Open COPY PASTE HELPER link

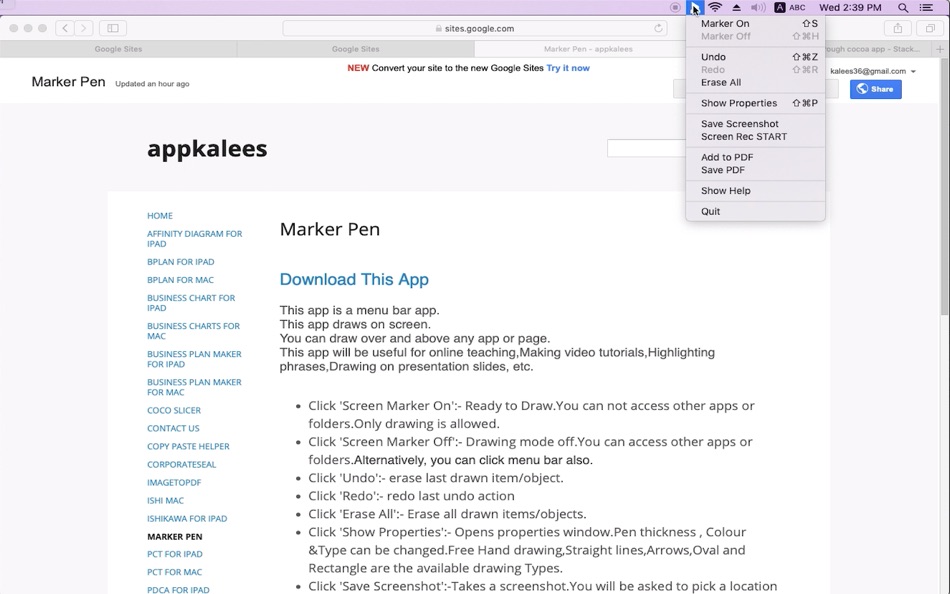[188, 447]
